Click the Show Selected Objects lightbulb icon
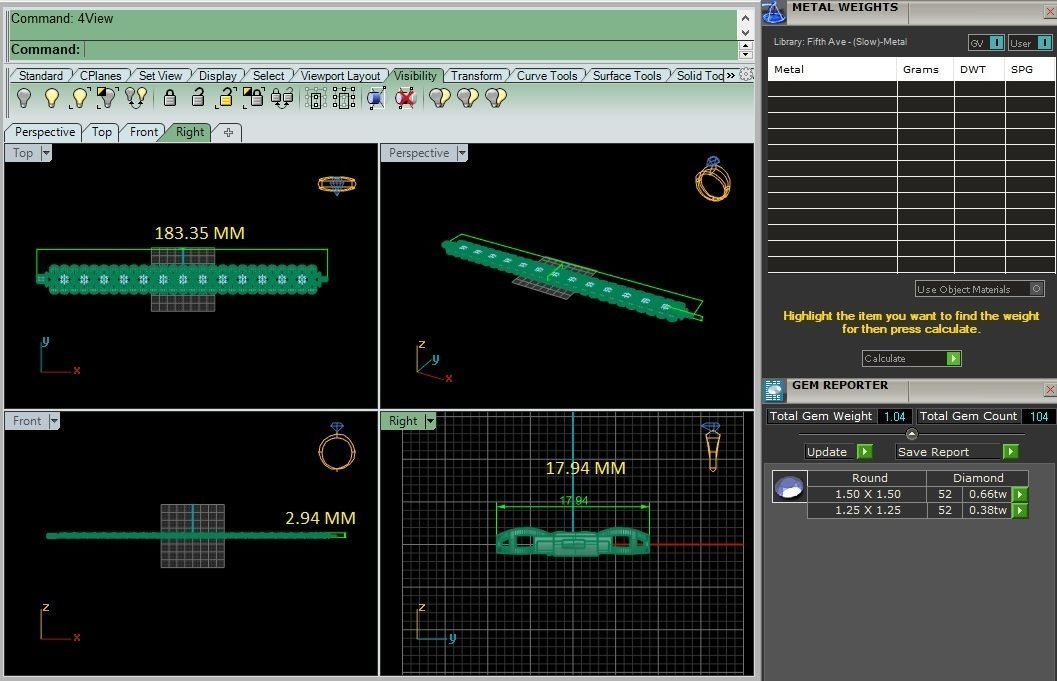Viewport: 1057px width, 681px height. pyautogui.click(x=80, y=98)
